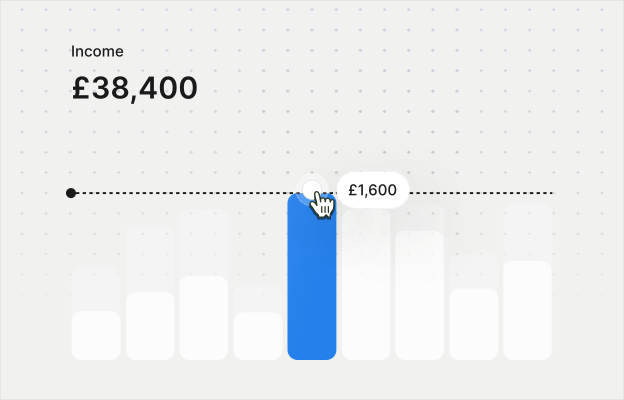
Task: Click faded upper portion of the last bar
Action: (x=527, y=232)
